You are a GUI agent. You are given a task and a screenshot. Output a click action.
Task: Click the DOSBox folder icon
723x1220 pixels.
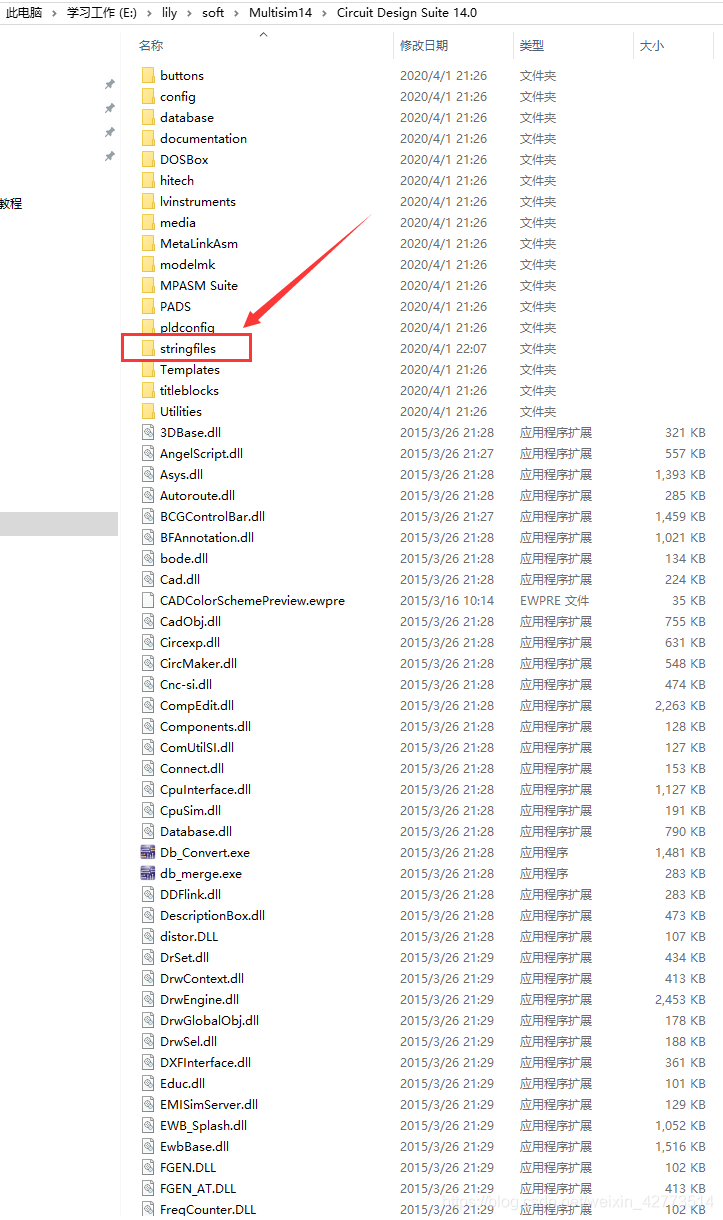[148, 159]
